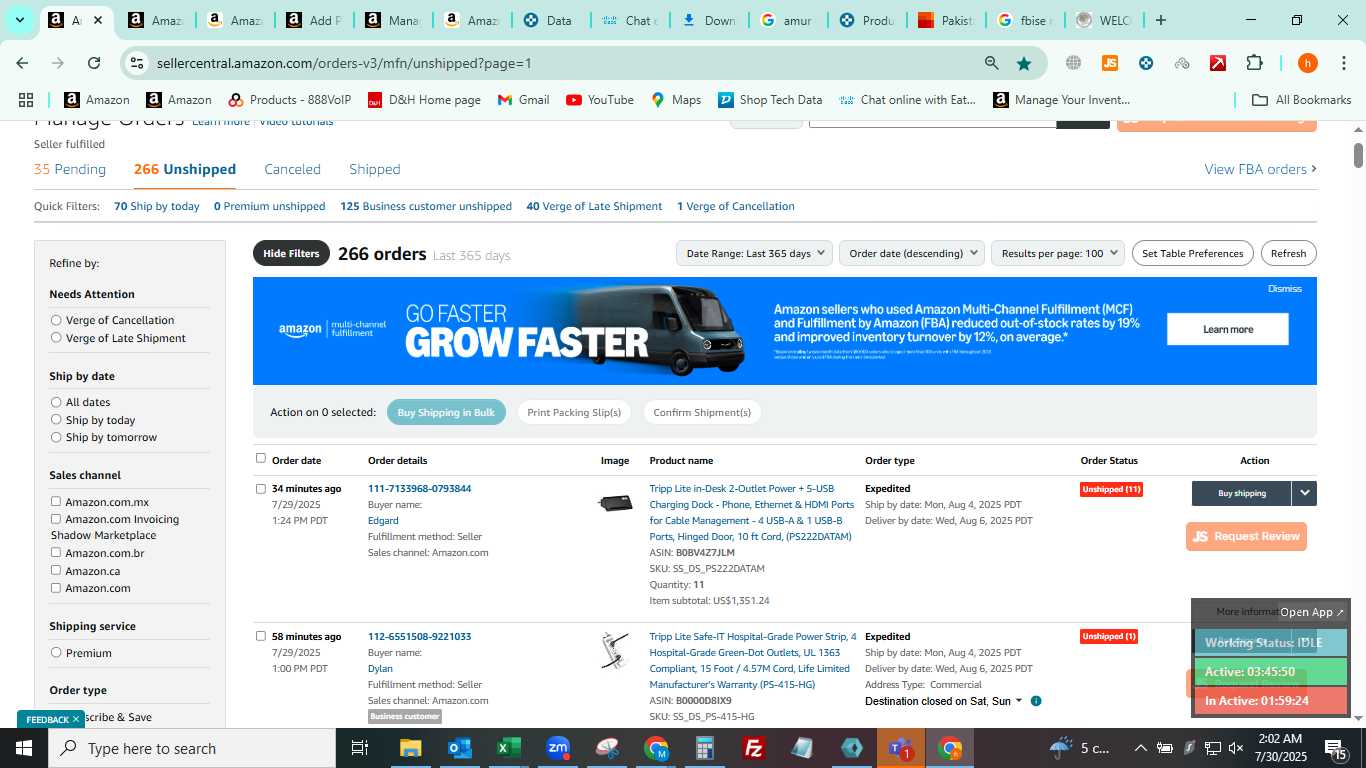Select Verge of Cancellation radio filter
This screenshot has height=768, width=1366.
pos(56,320)
